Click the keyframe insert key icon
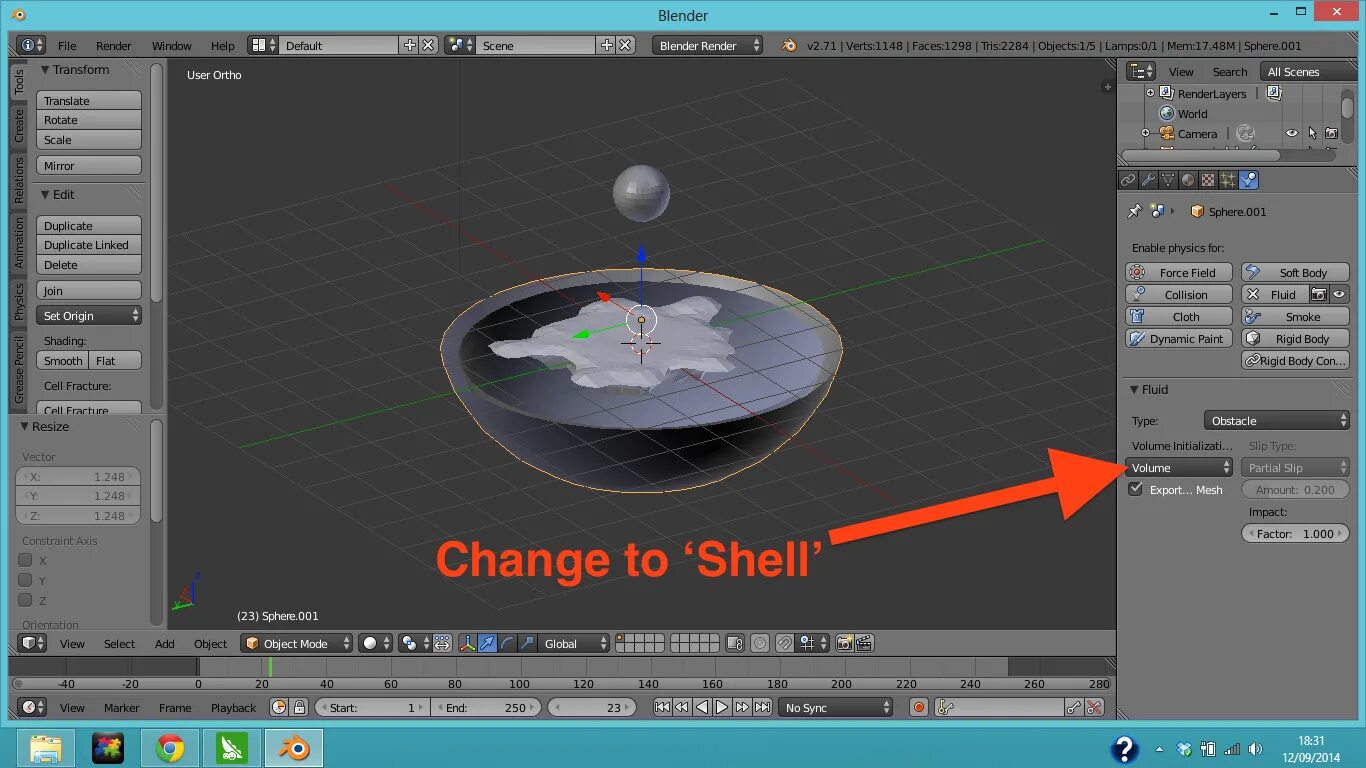The image size is (1366, 768). pos(1074,707)
